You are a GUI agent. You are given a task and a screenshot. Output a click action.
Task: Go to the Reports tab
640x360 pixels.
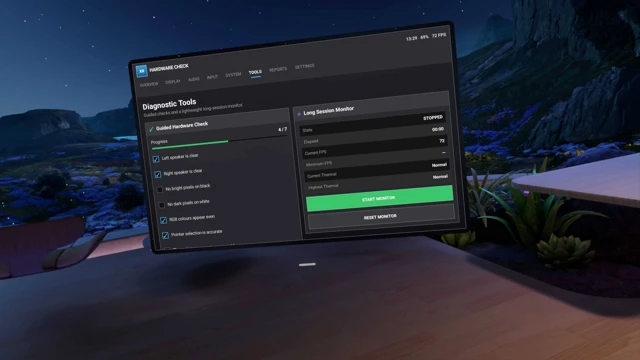[278, 69]
